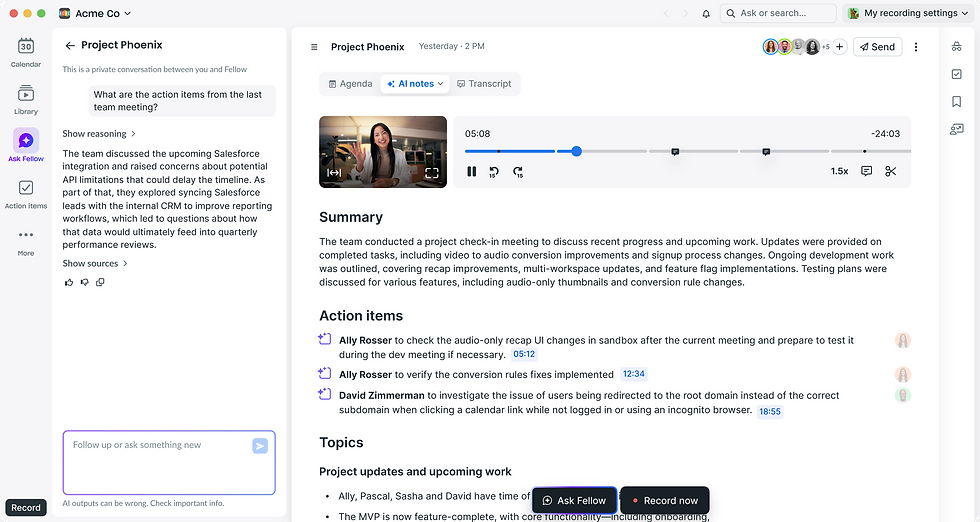Navigate forward with the top arrow
Image resolution: width=980 pixels, height=522 pixels.
pyautogui.click(x=686, y=13)
